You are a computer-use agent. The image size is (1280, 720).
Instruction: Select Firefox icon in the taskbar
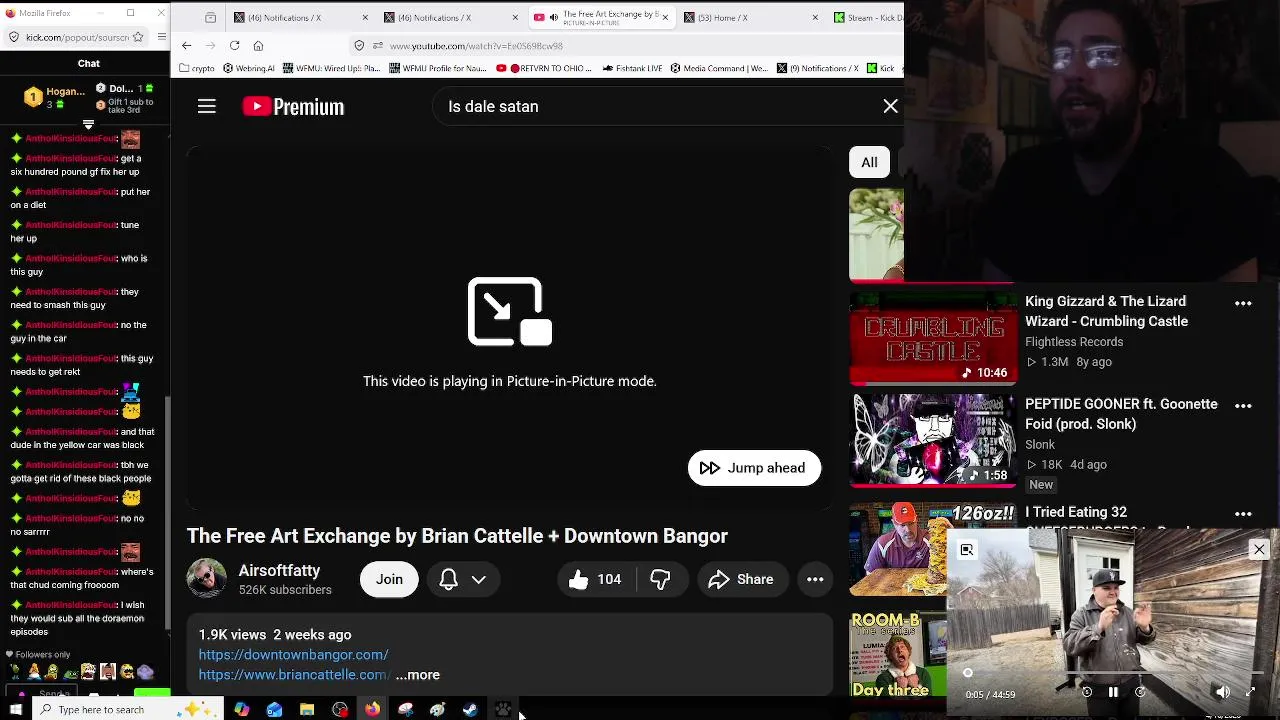(372, 710)
